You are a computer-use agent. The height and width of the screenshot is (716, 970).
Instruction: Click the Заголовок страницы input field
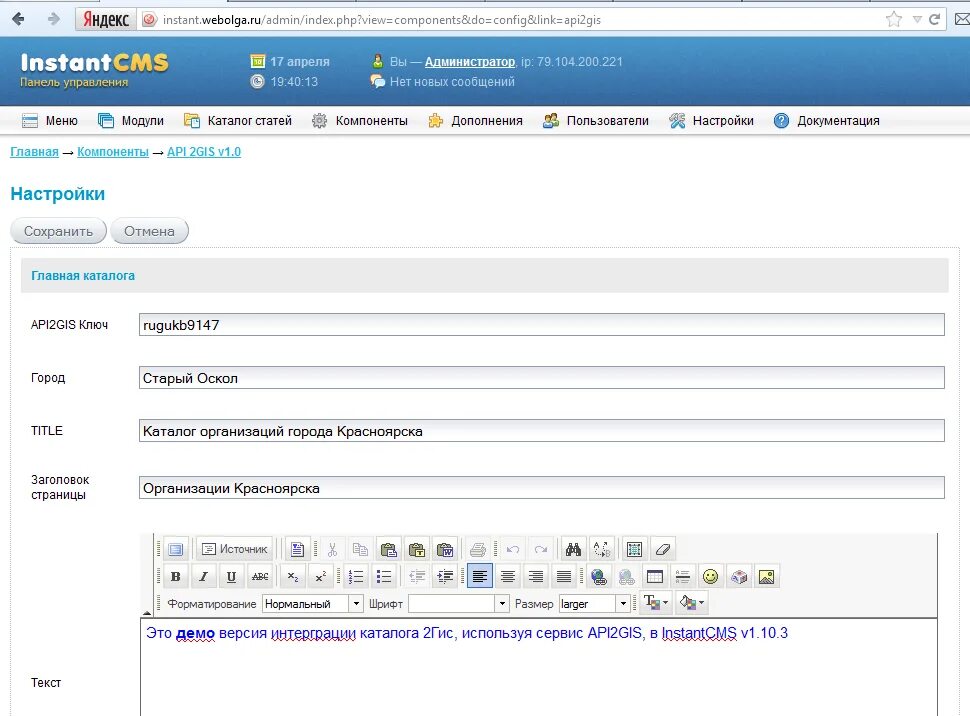(x=541, y=488)
